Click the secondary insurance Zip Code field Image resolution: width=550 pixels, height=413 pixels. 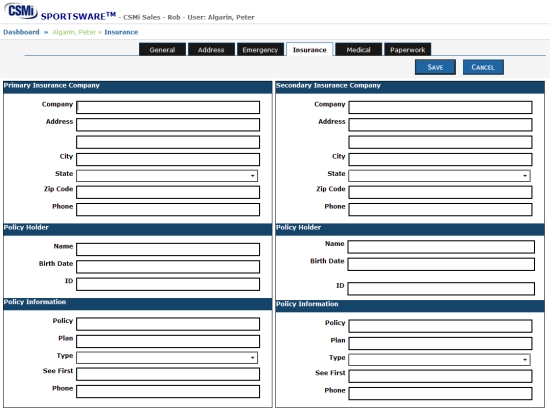(x=440, y=192)
